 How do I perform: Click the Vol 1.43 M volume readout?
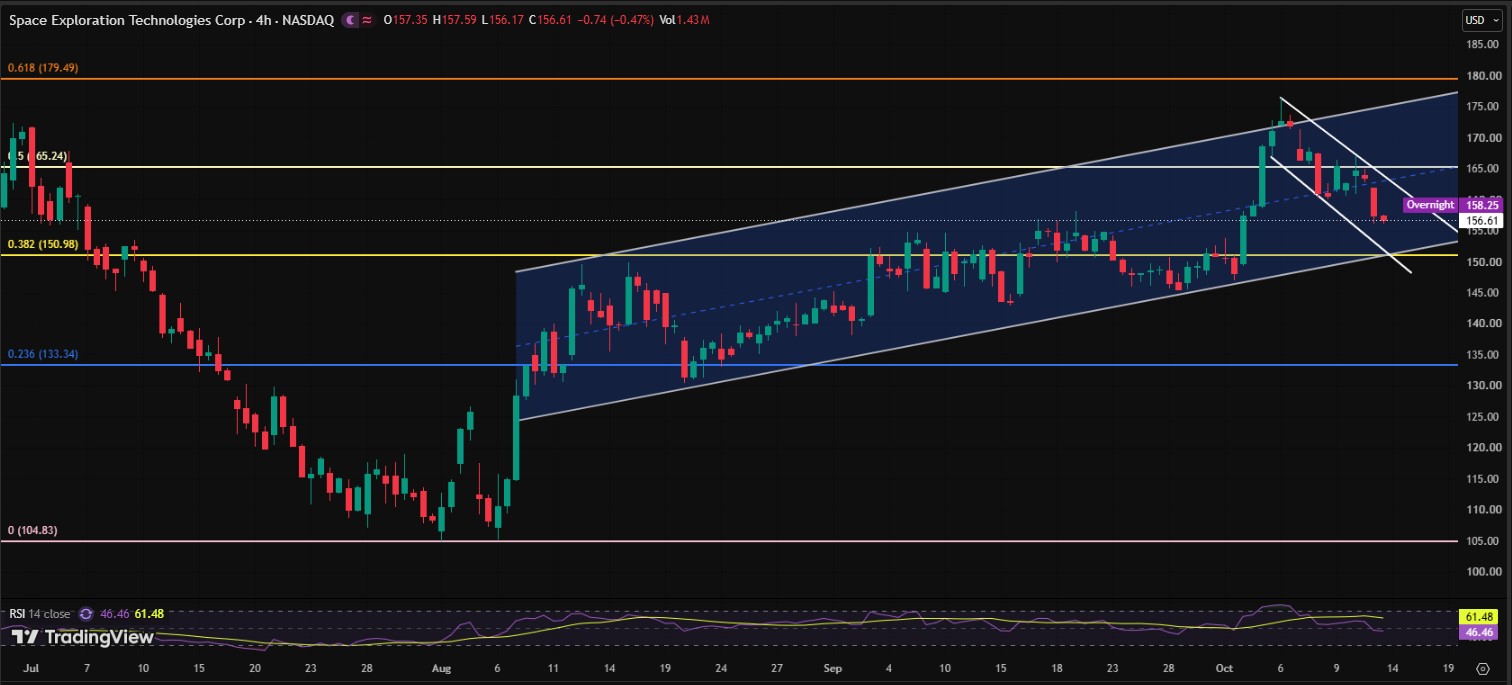(x=684, y=19)
